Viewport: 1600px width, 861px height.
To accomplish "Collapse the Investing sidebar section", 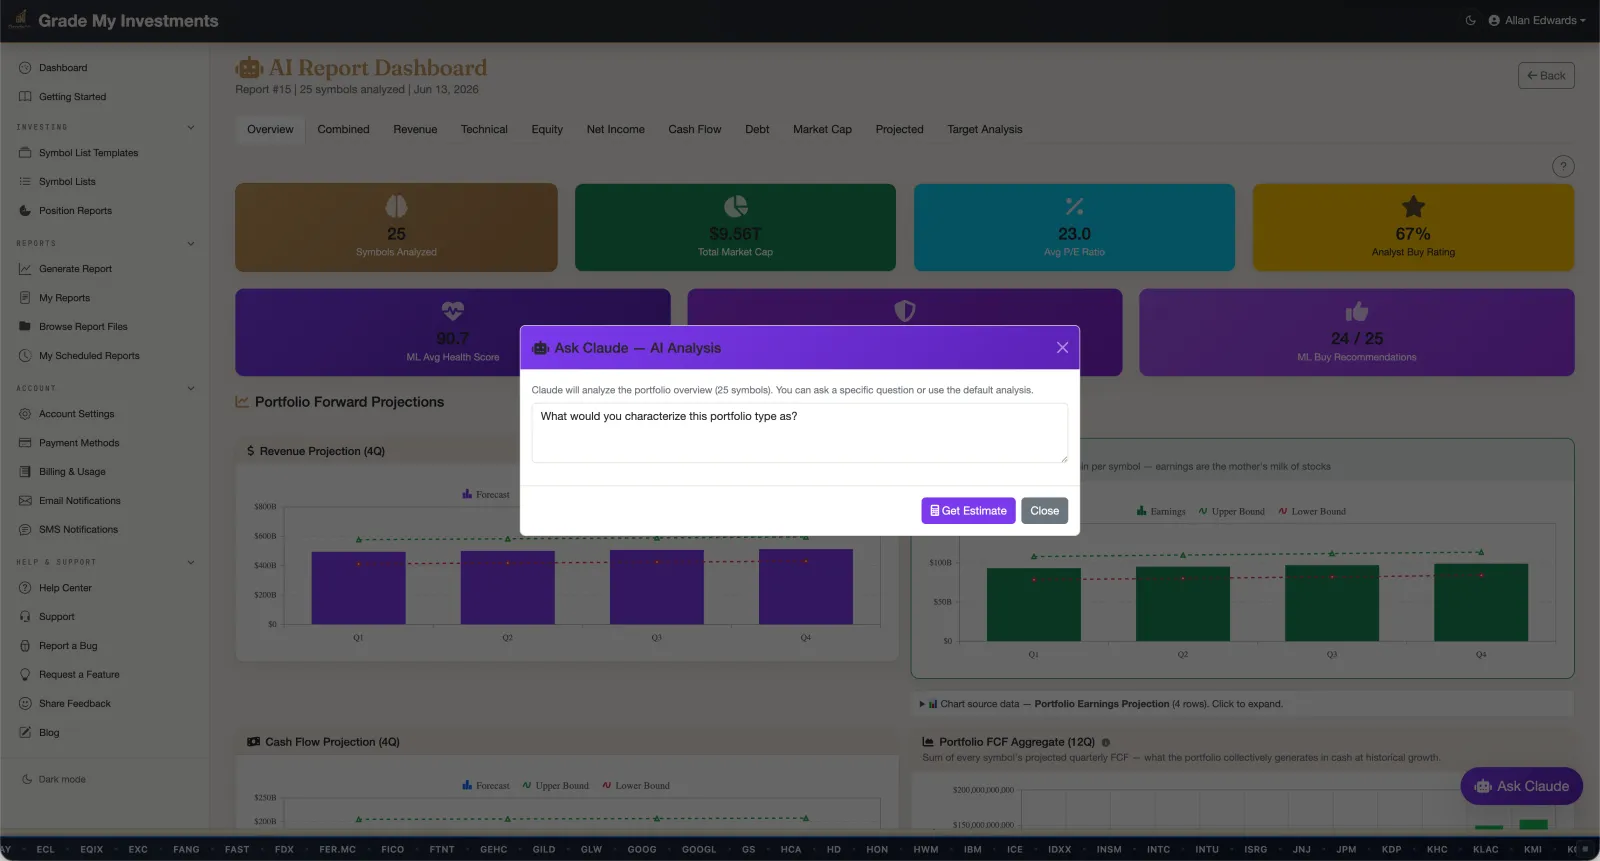I will point(191,127).
